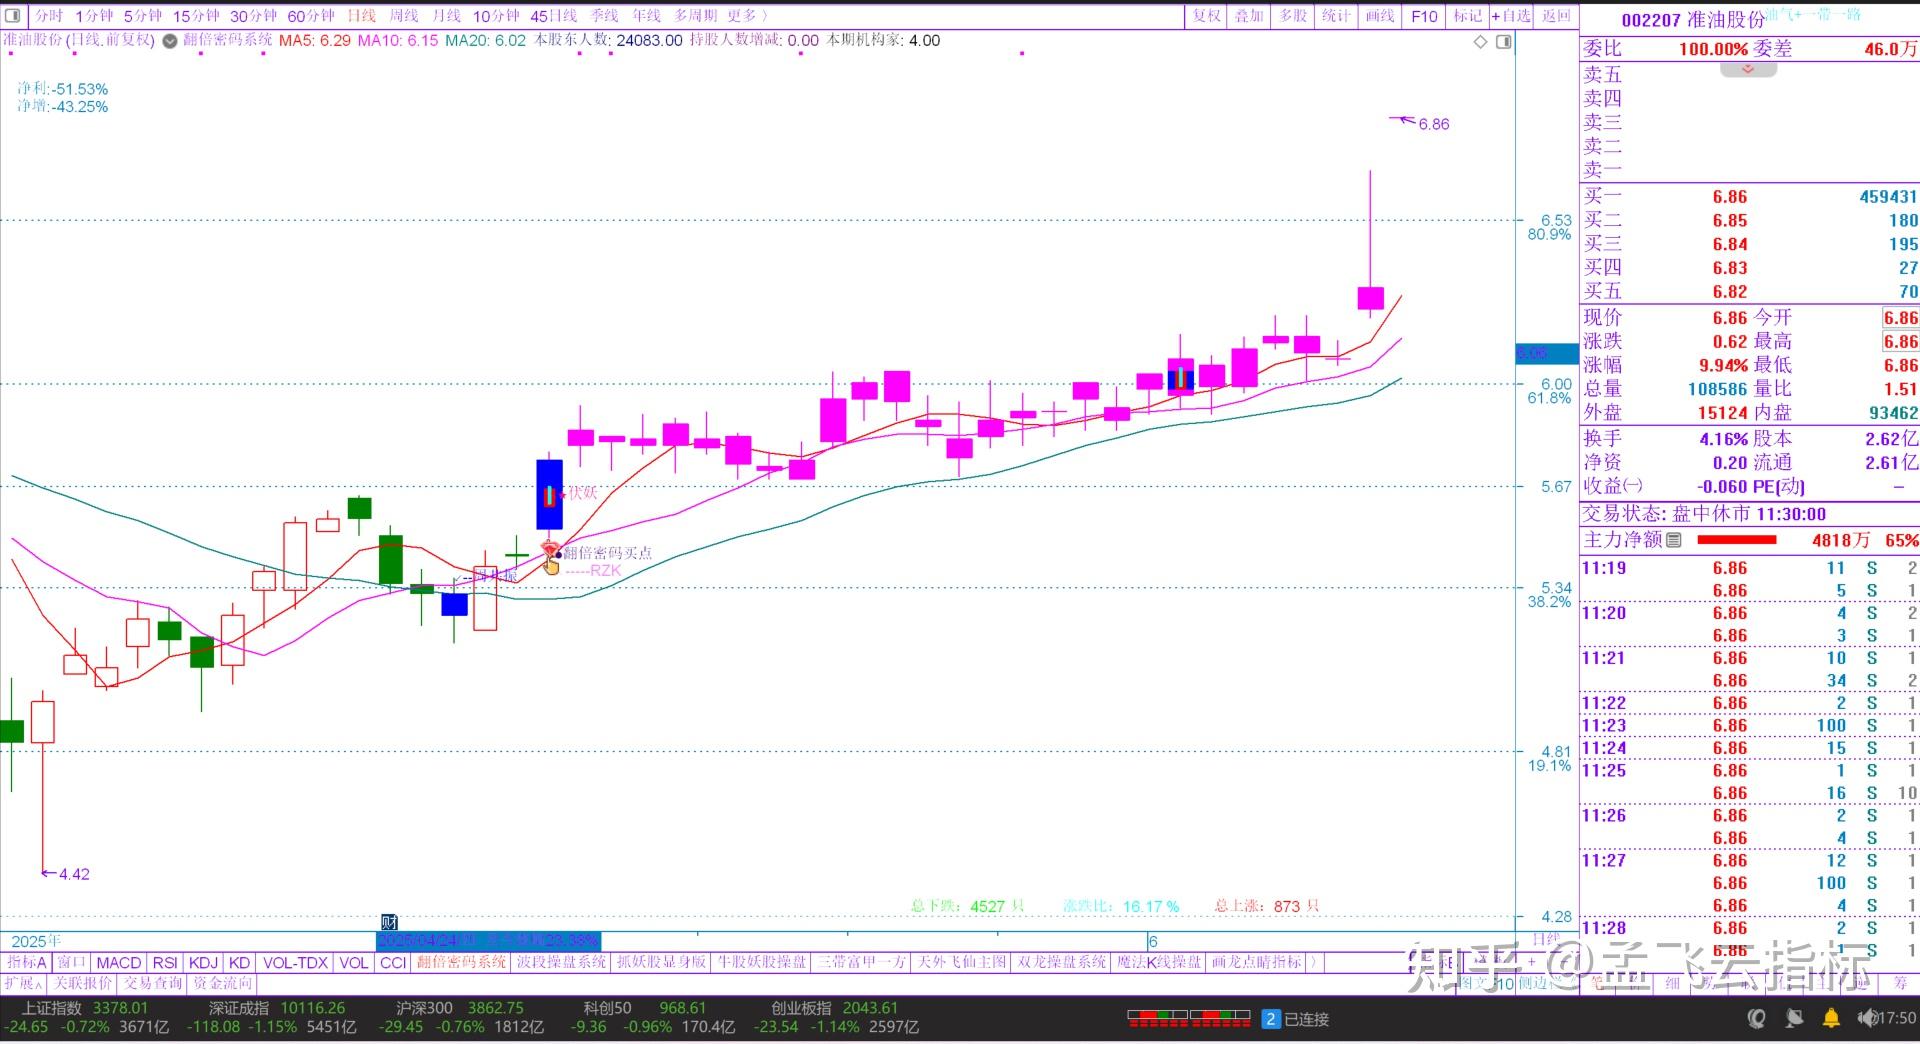Viewport: 1920px width, 1044px height.
Task: Select the 翻倍密码系统 indicator tab
Action: point(461,962)
